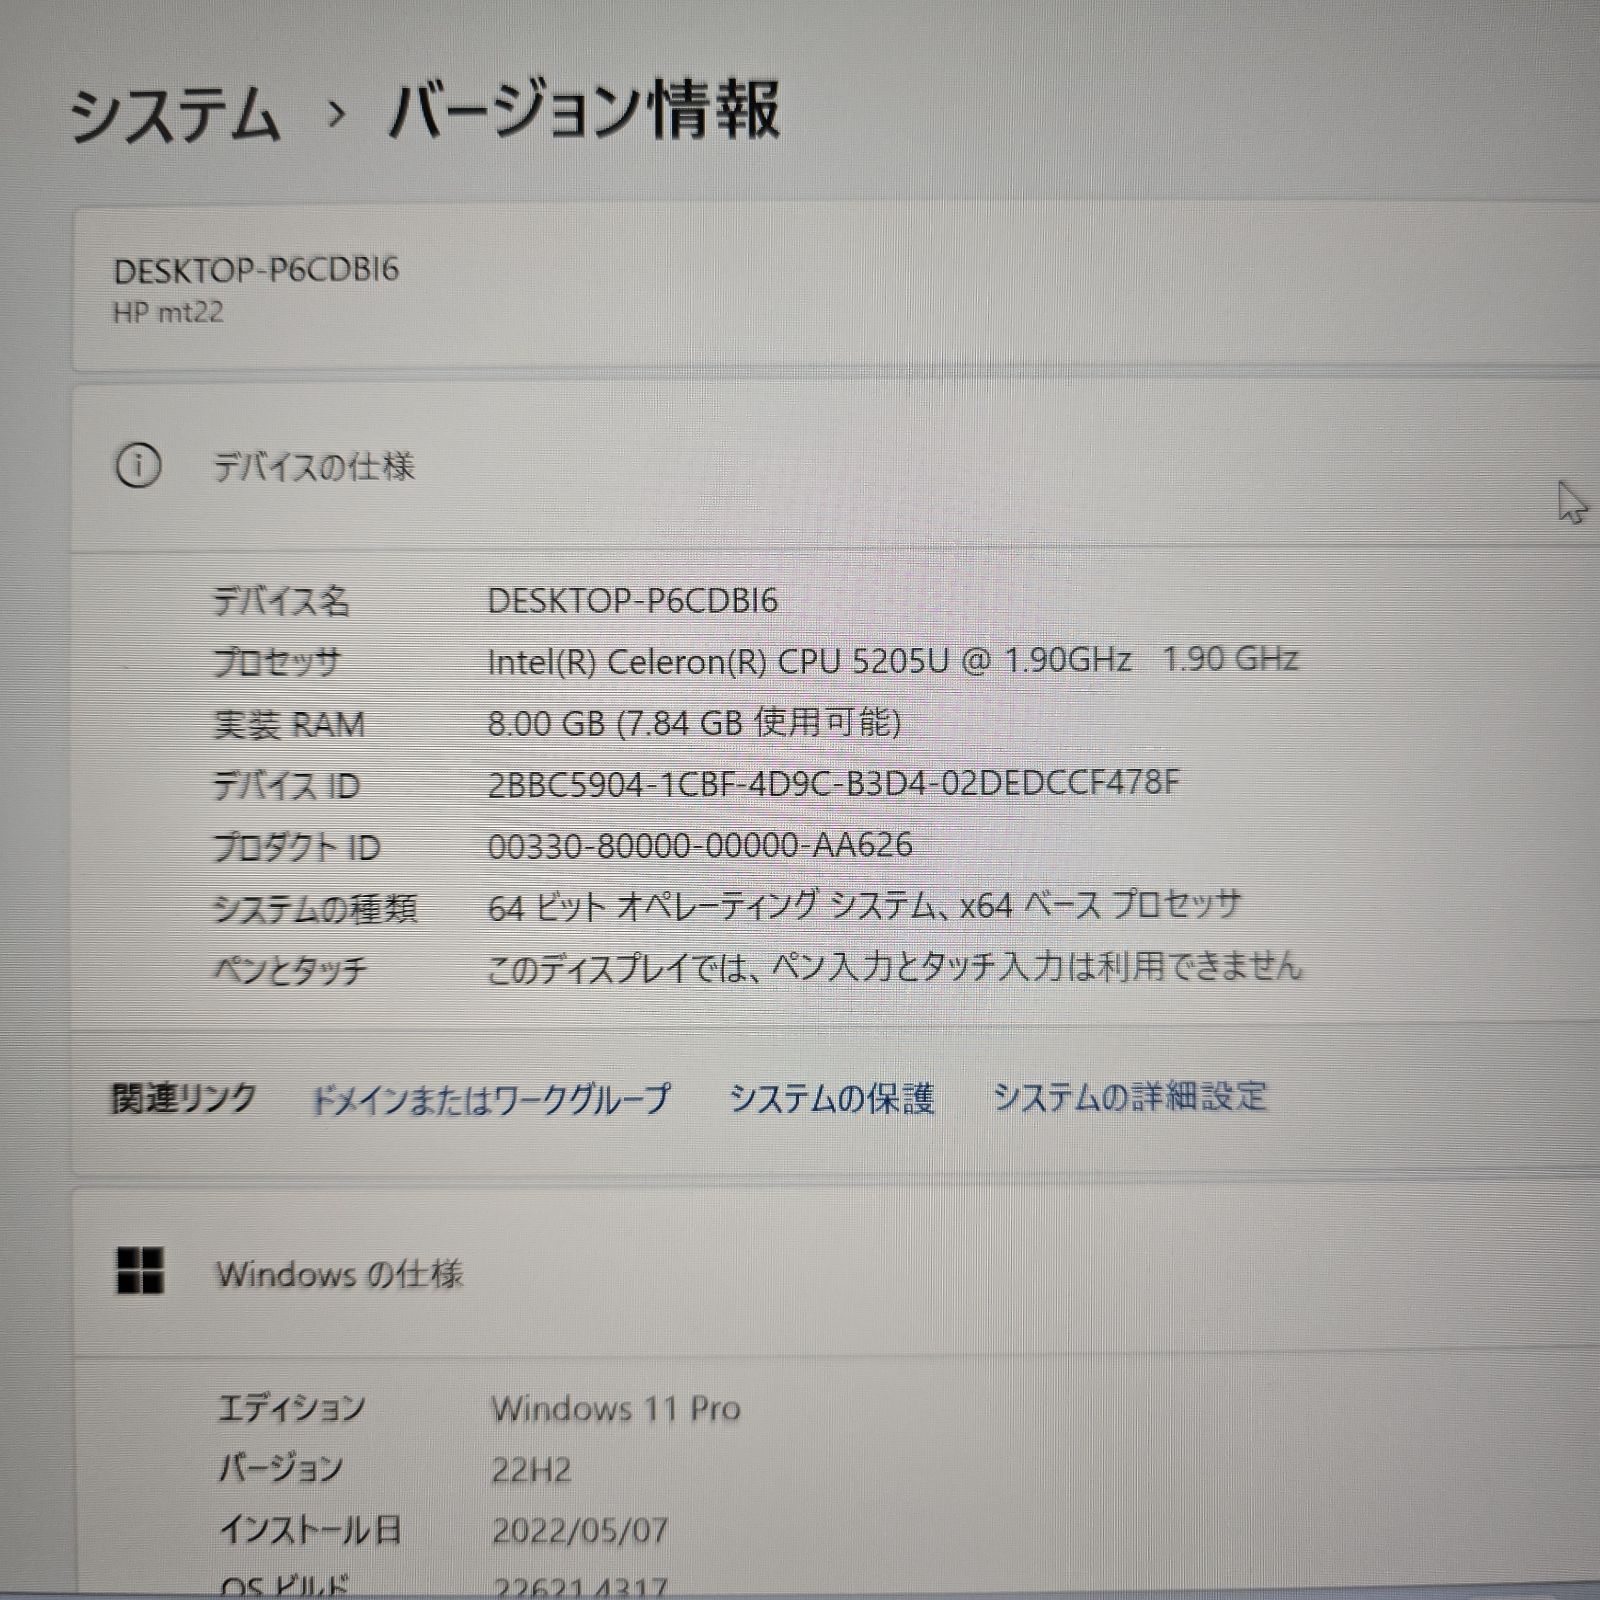Click the エディション label

coord(292,1408)
